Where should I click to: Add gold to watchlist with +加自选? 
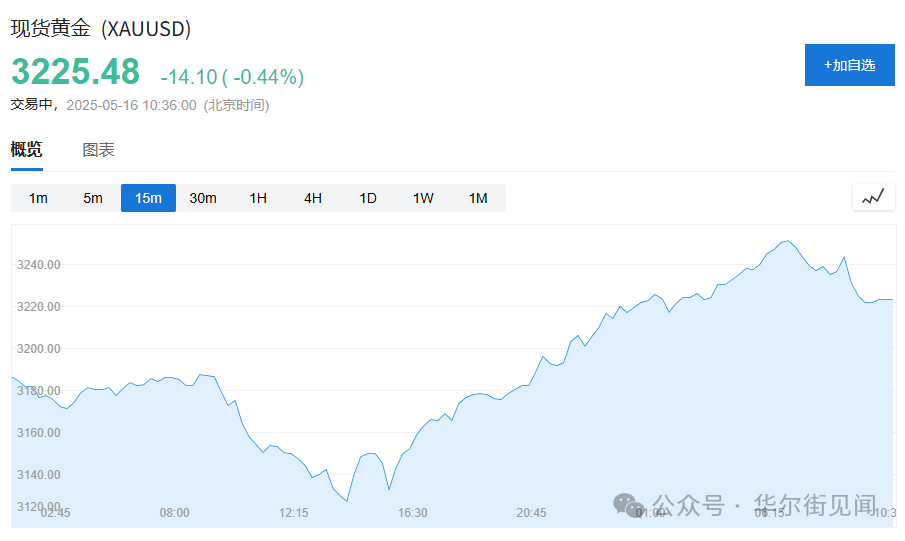[x=850, y=65]
